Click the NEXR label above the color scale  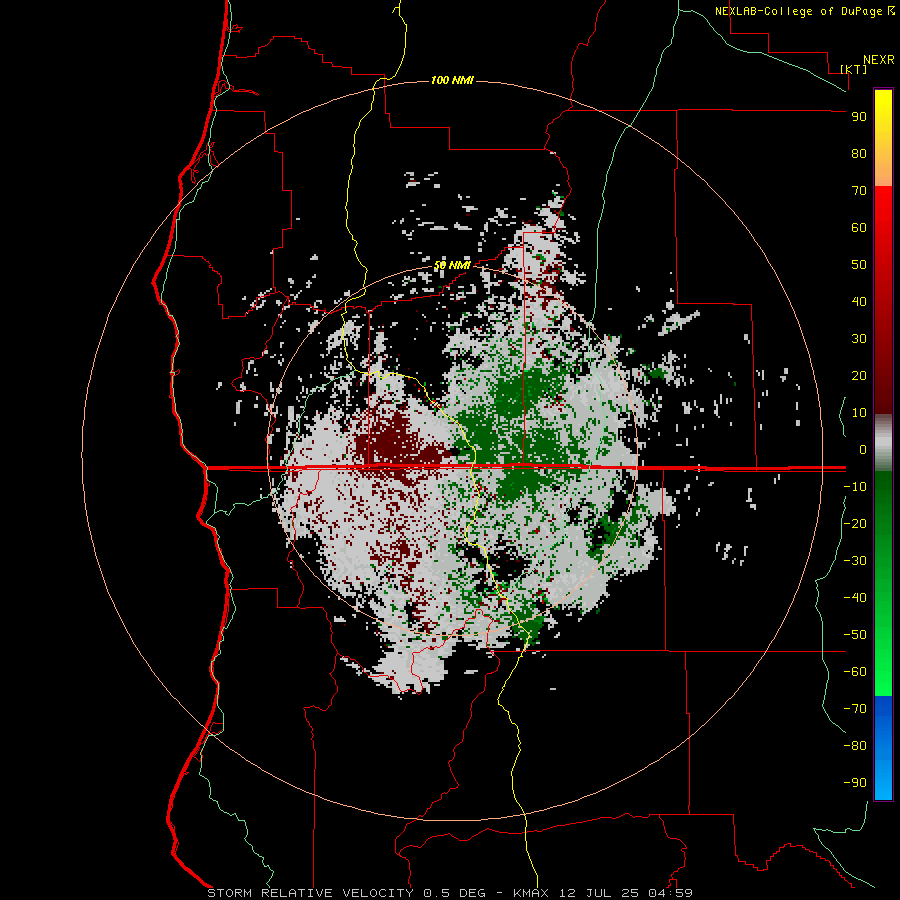click(x=879, y=60)
